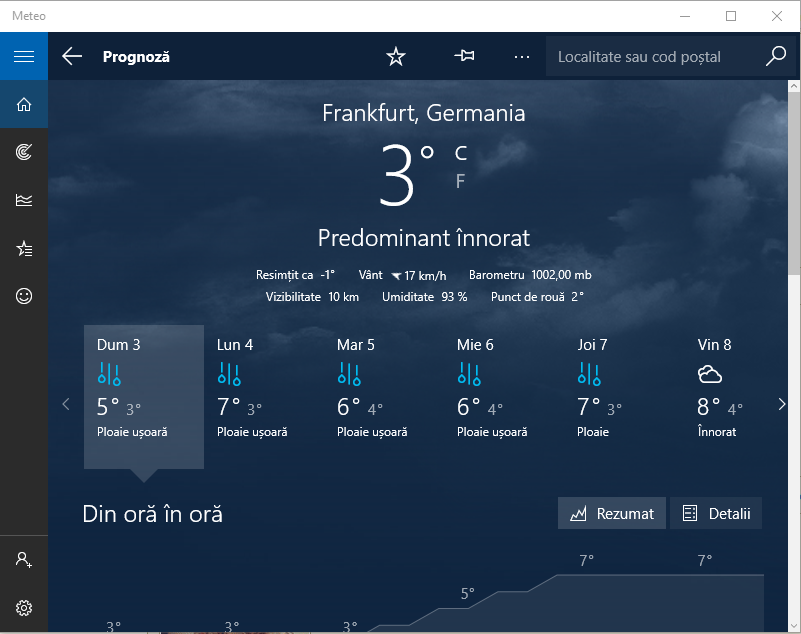Switch temperature units to Fahrenheit
801x634 pixels.
pyautogui.click(x=460, y=181)
